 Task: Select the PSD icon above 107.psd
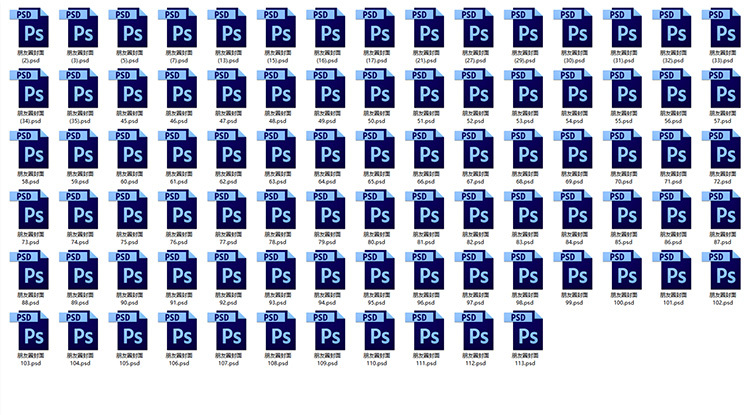[x=227, y=331]
